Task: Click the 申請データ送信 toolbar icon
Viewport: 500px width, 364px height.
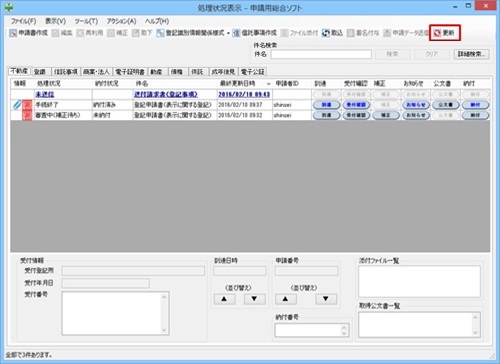Action: click(387, 33)
